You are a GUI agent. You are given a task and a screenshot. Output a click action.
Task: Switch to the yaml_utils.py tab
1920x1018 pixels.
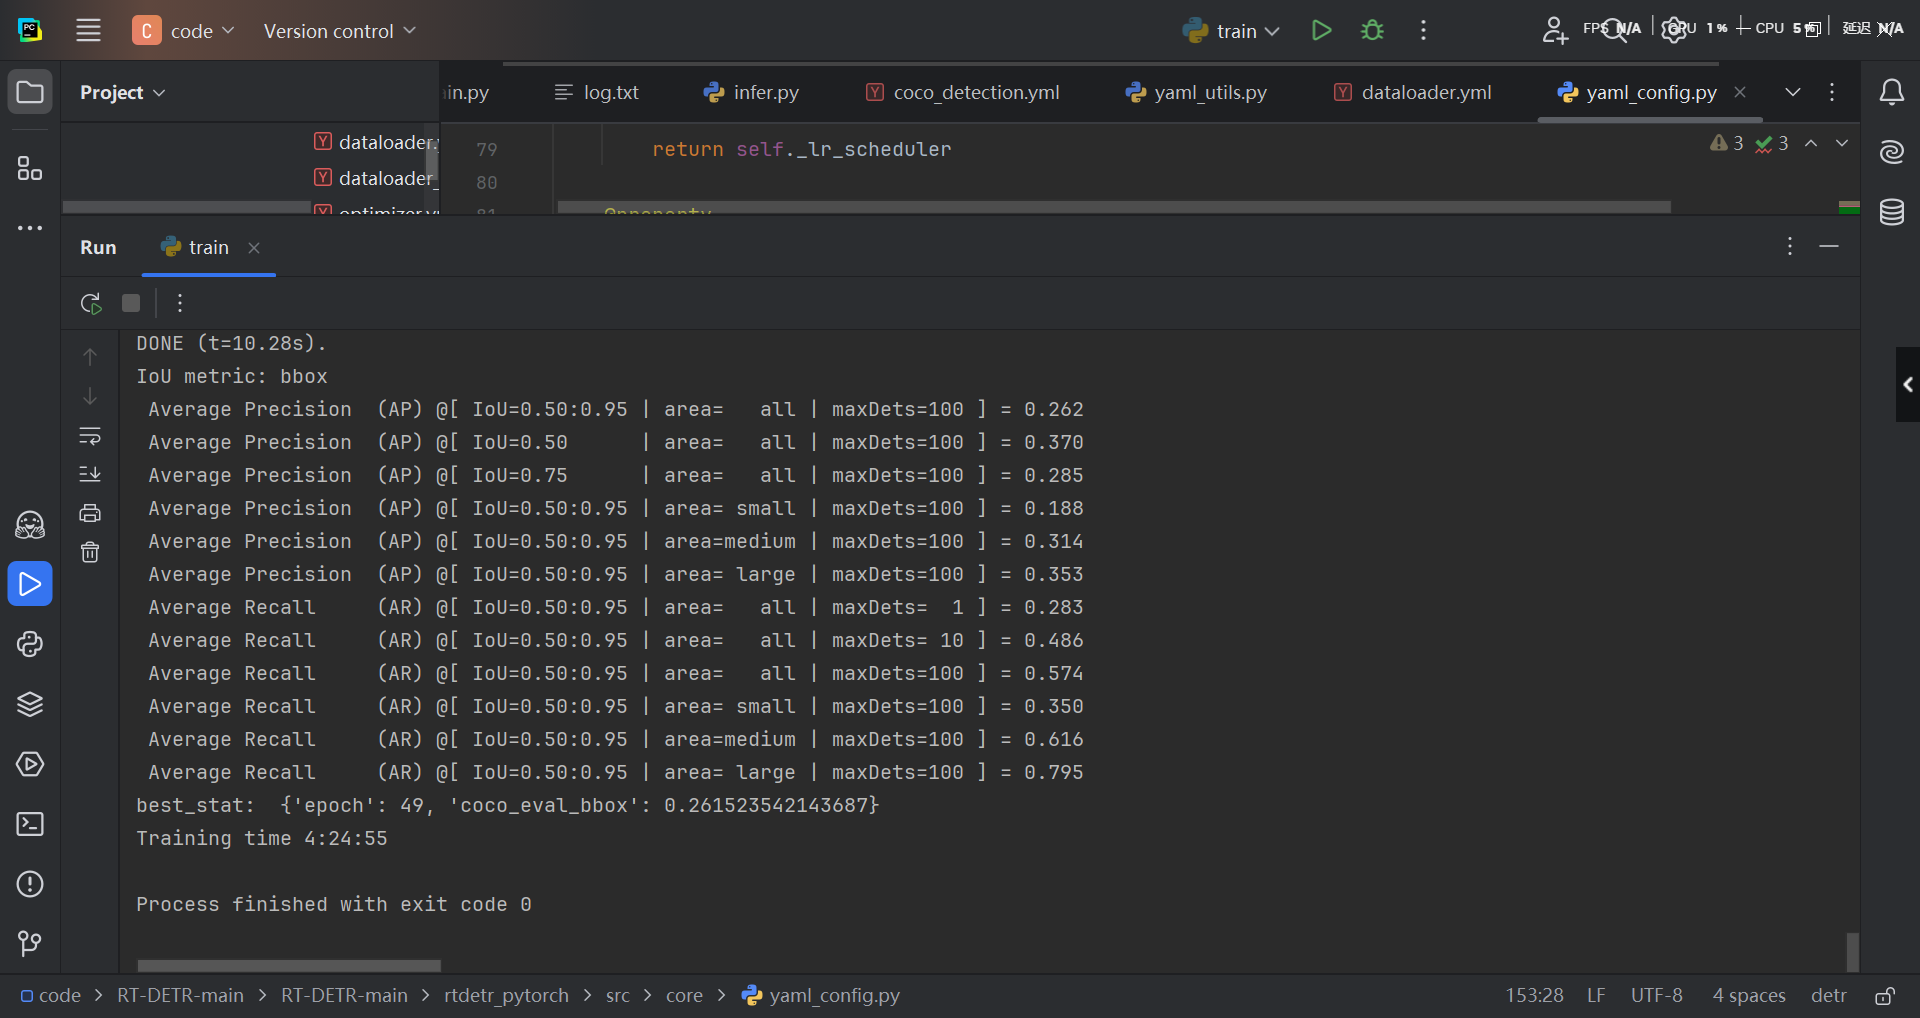click(x=1196, y=92)
